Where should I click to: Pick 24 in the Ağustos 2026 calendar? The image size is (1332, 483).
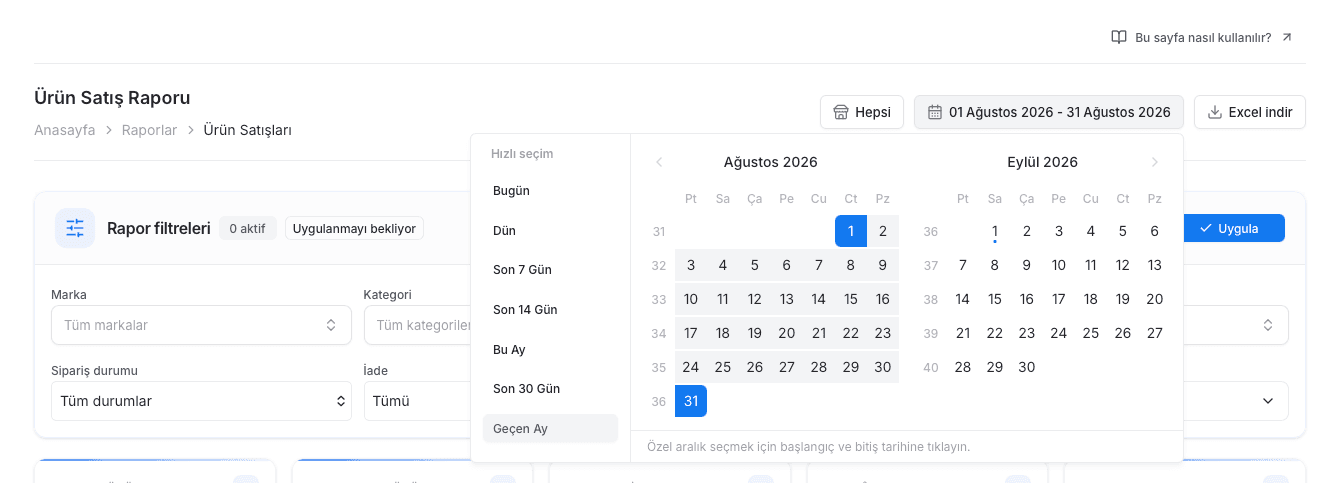click(x=691, y=367)
